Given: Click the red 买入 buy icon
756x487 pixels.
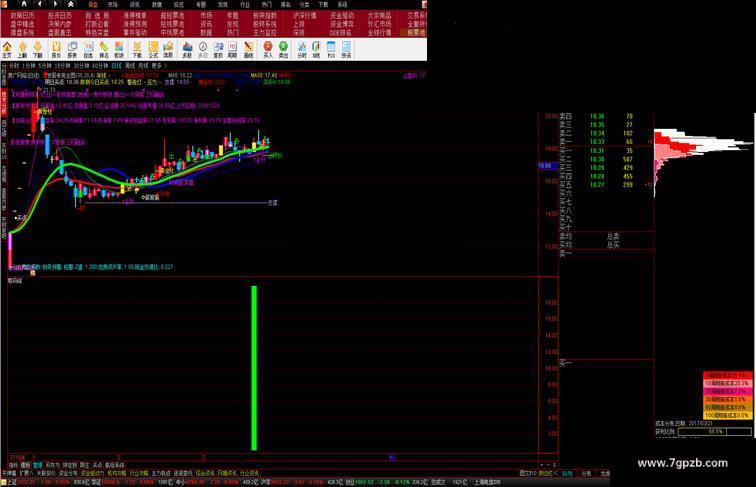Looking at the screenshot, I should [268, 50].
